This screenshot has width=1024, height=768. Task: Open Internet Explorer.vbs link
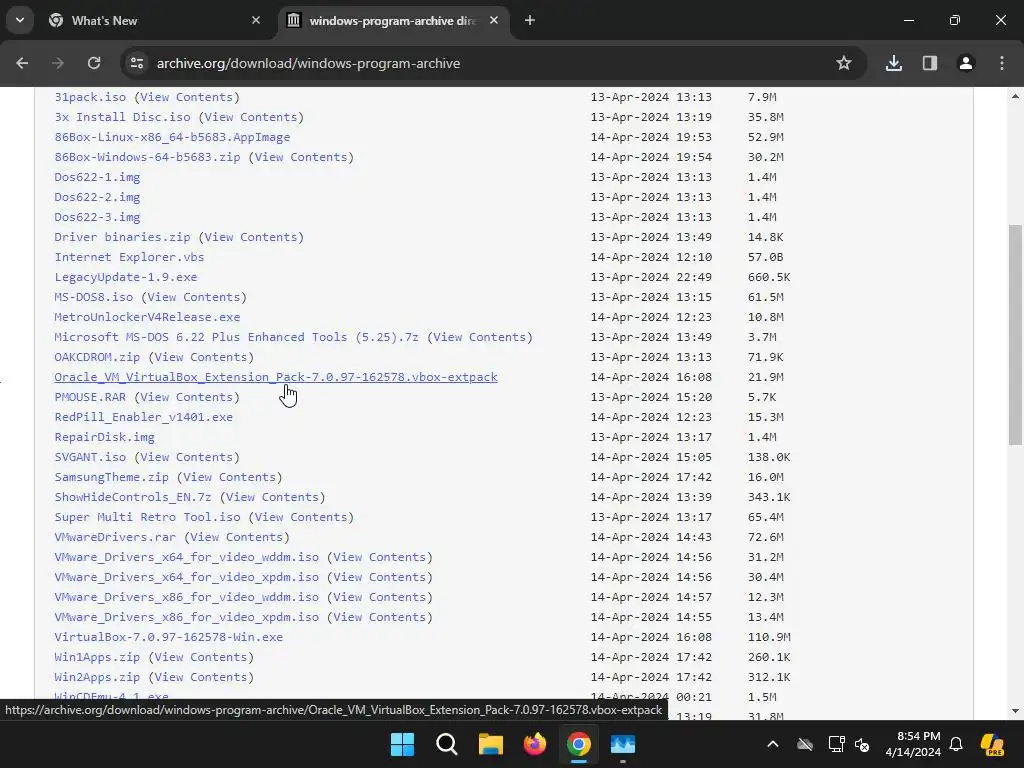(x=129, y=257)
